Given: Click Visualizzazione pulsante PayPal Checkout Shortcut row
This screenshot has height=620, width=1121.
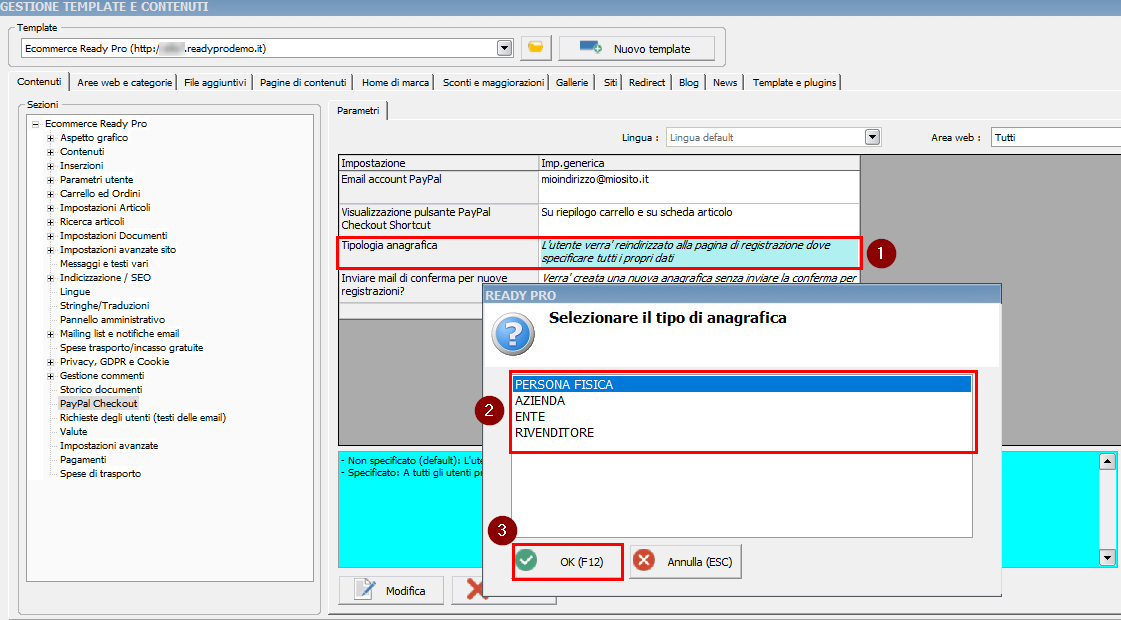Looking at the screenshot, I should point(599,220).
